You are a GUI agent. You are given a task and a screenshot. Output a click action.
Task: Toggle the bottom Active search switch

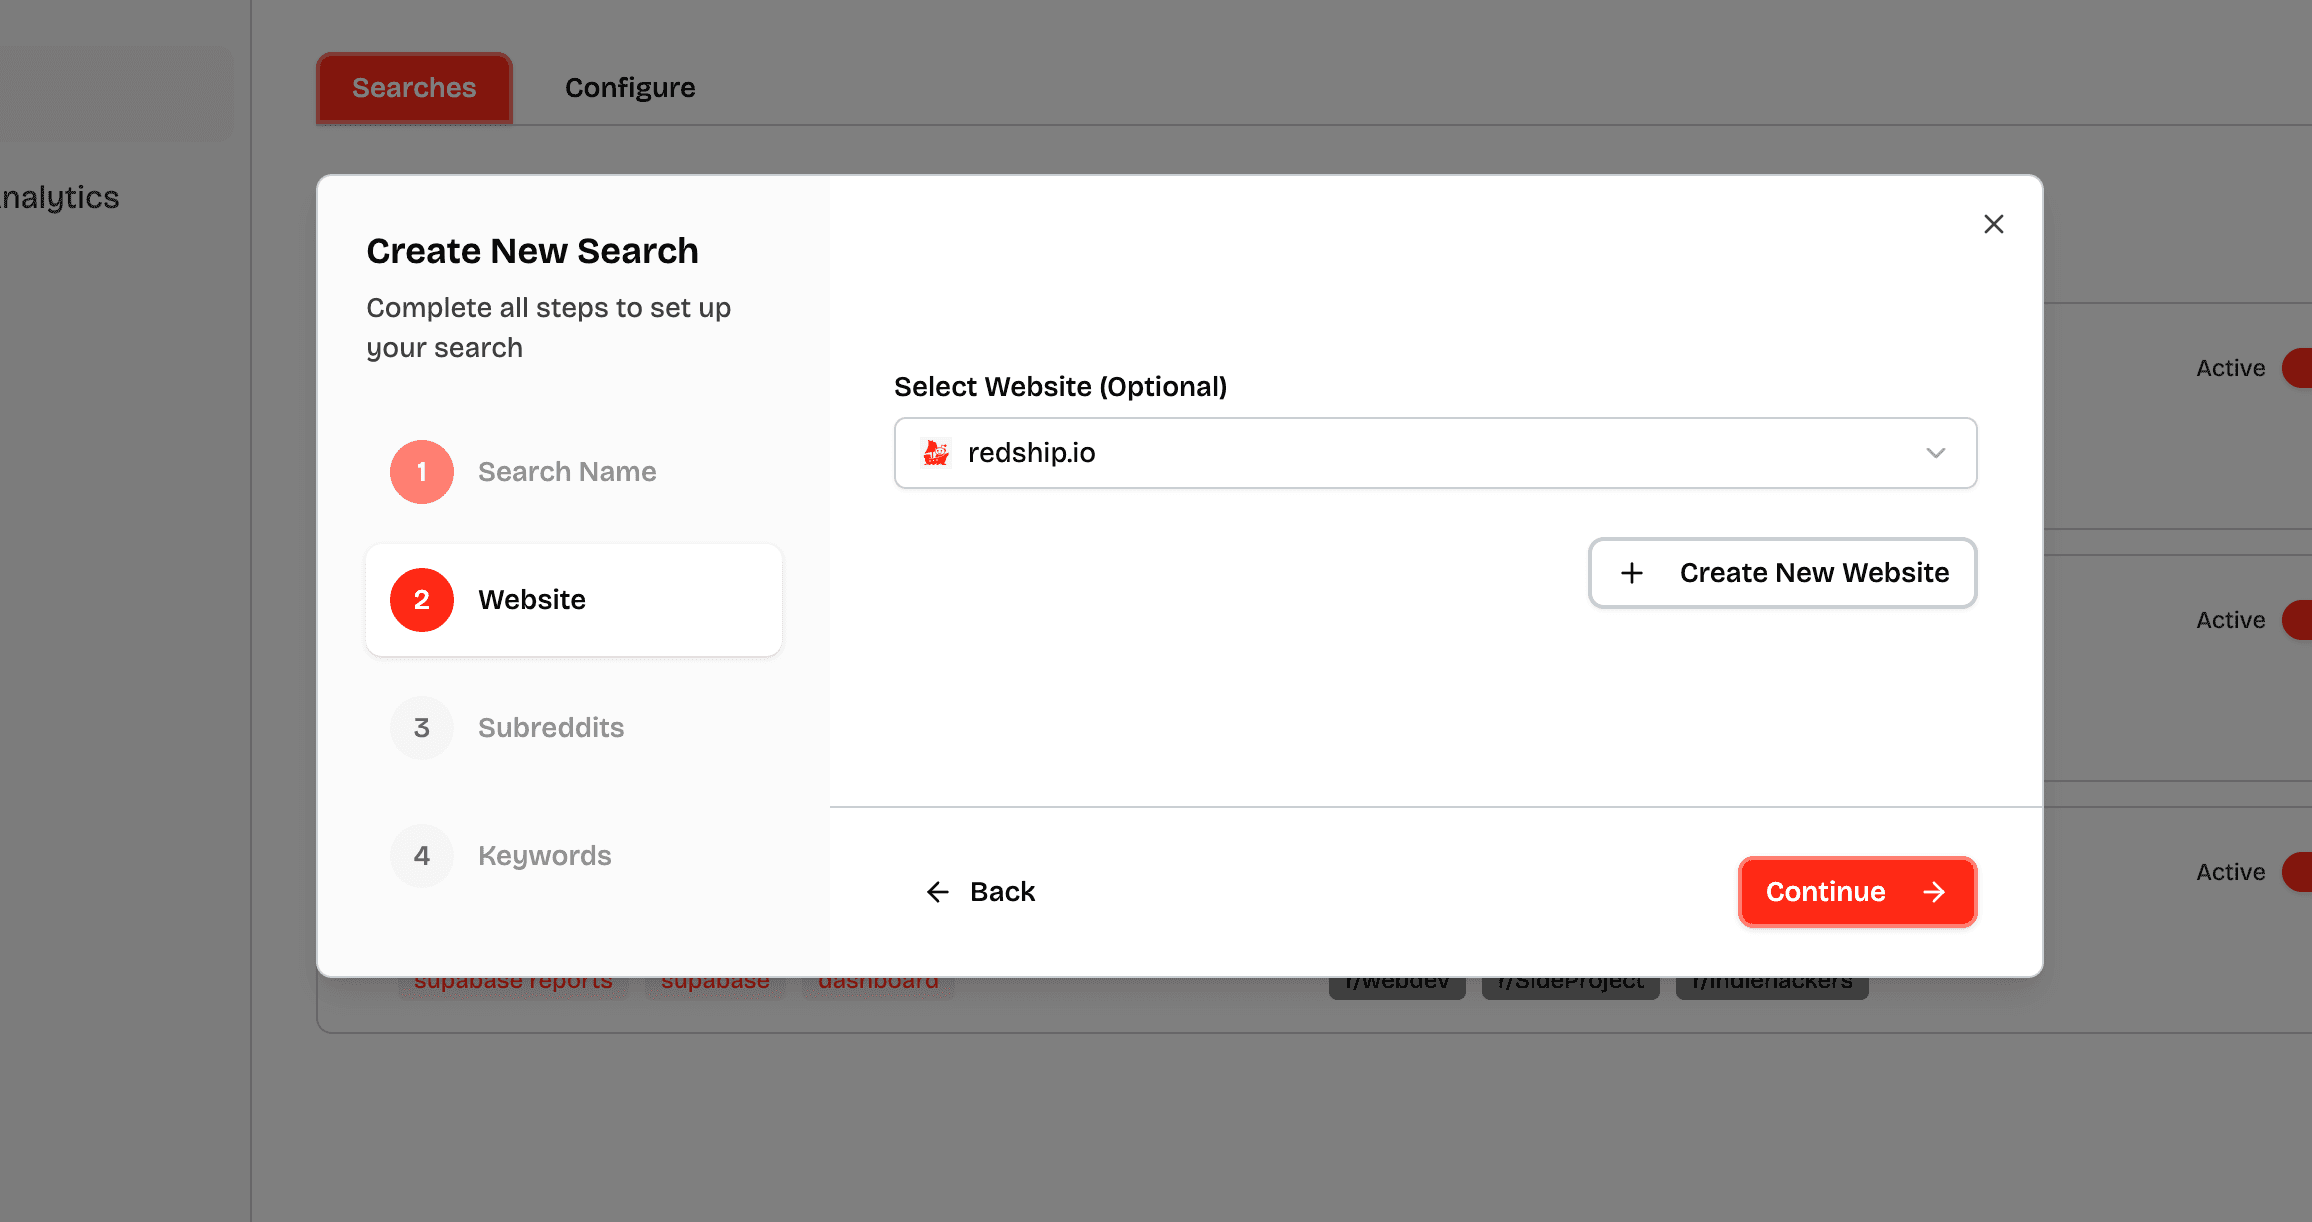pos(2300,871)
